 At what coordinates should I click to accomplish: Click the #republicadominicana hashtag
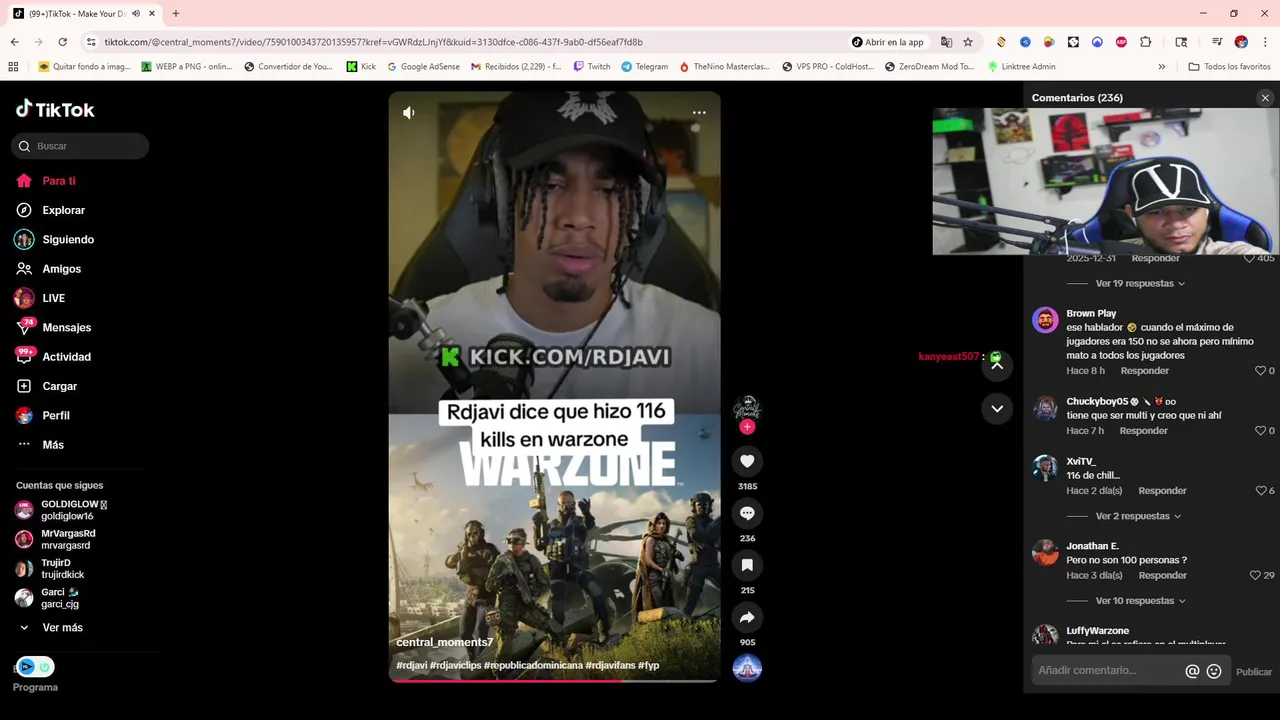[533, 666]
